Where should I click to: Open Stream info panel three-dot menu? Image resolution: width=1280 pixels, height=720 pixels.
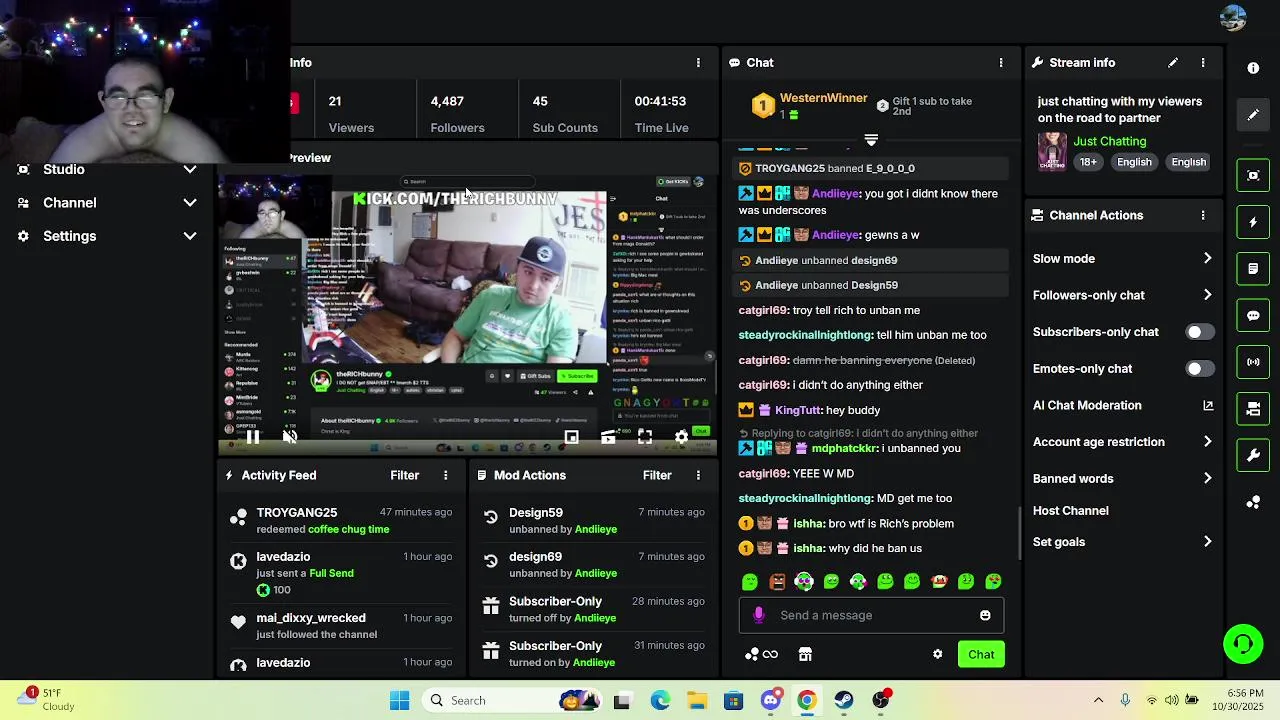[1203, 62]
